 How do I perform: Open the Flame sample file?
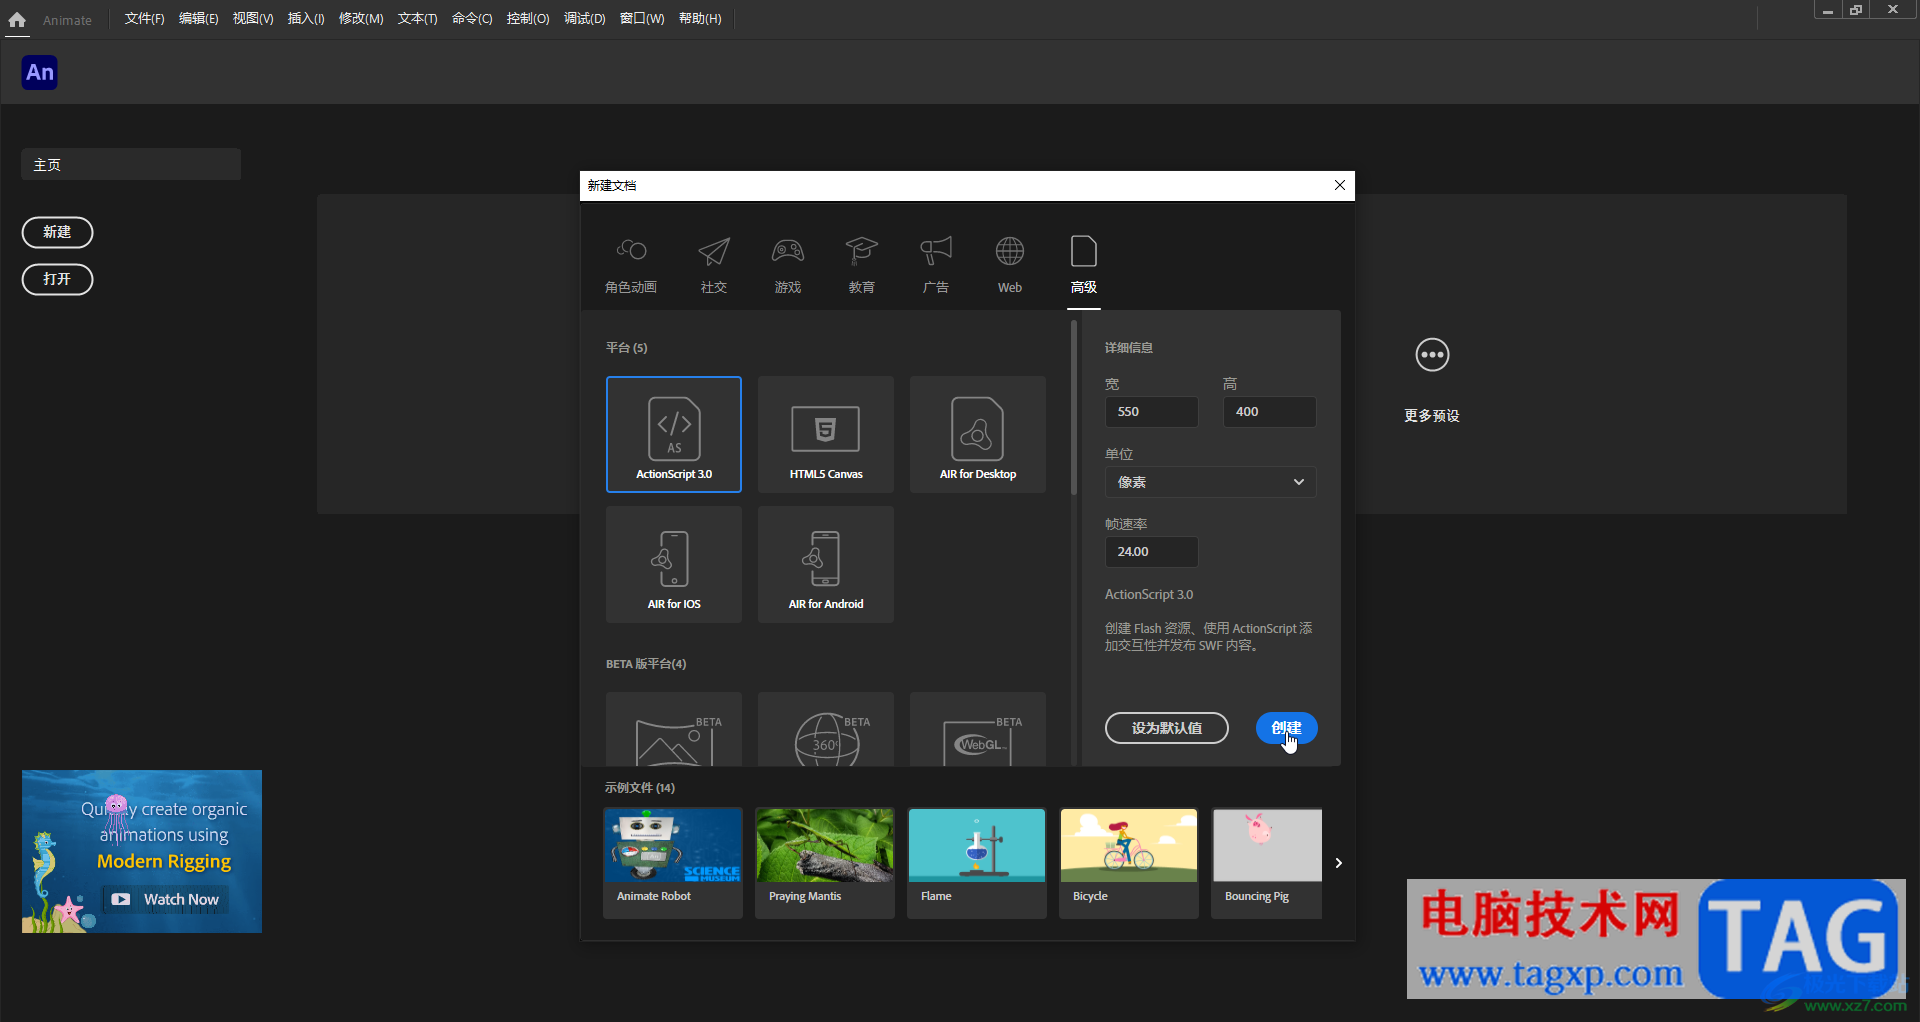pyautogui.click(x=977, y=863)
